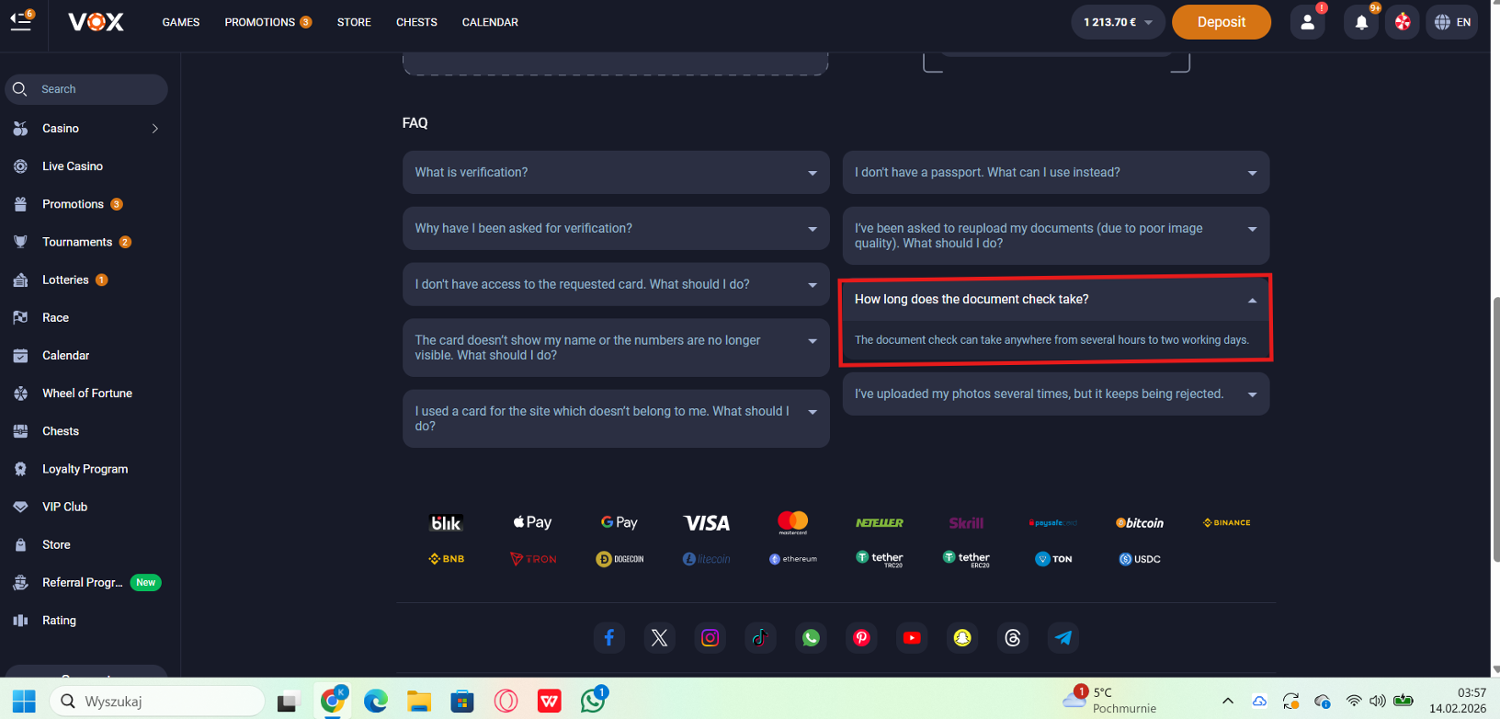Image resolution: width=1500 pixels, height=719 pixels.
Task: Click the WhatsApp footer icon
Action: [811, 638]
